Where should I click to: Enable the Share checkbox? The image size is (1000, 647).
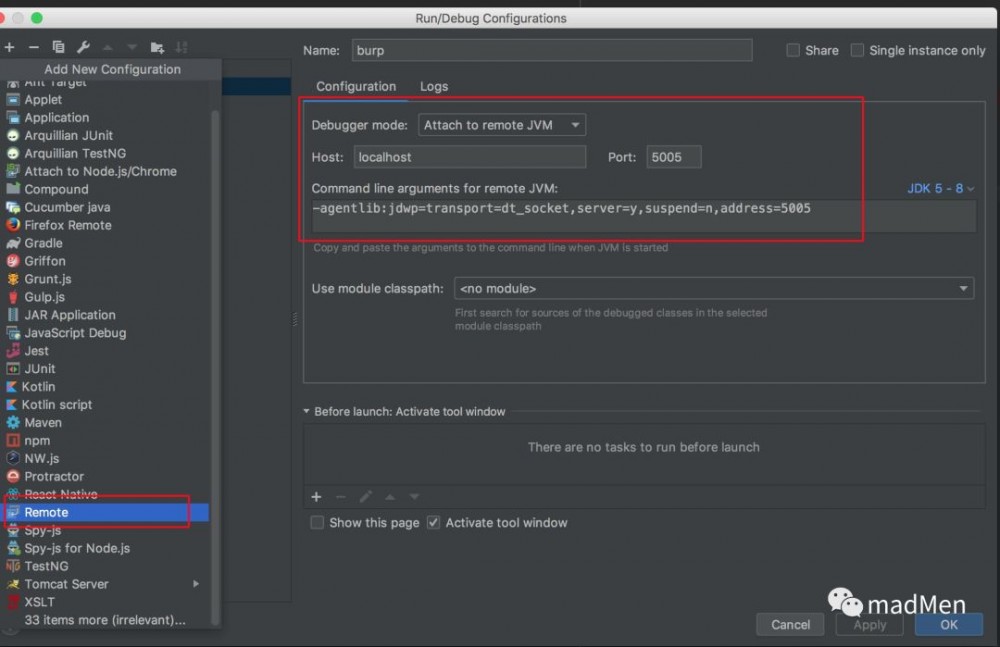tap(793, 50)
